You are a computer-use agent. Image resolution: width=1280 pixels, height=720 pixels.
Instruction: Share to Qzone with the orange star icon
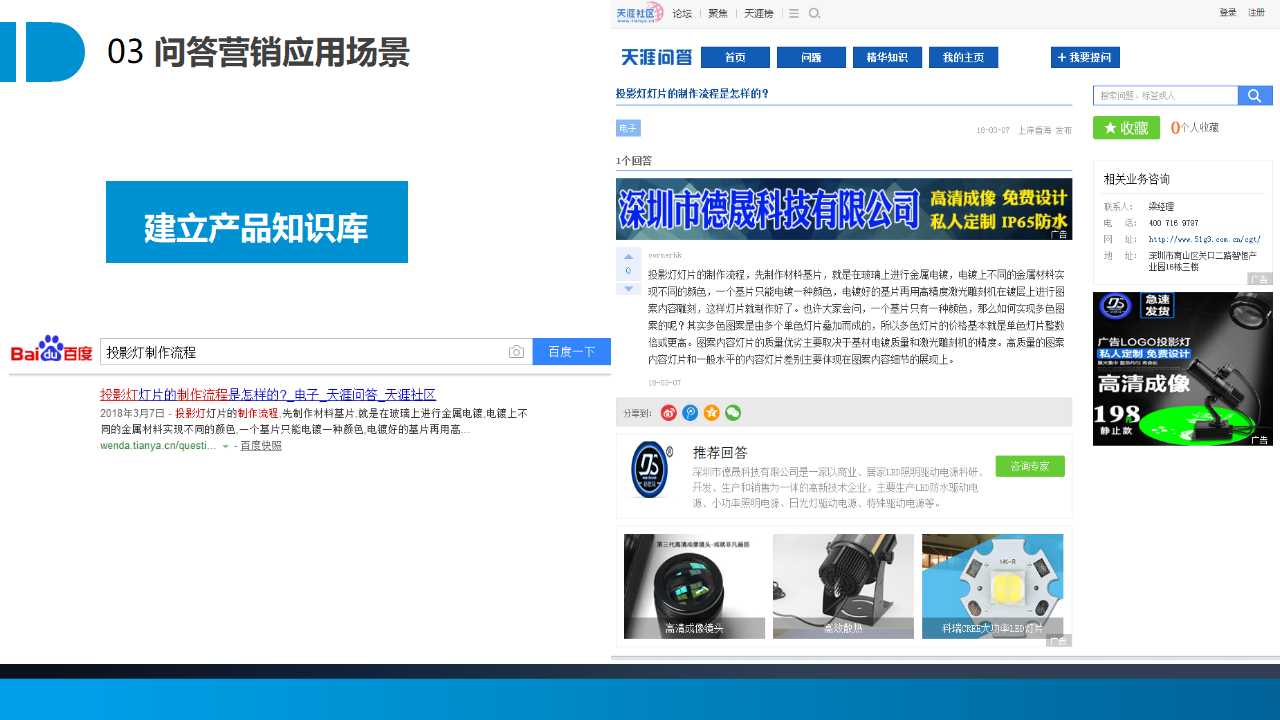[711, 412]
